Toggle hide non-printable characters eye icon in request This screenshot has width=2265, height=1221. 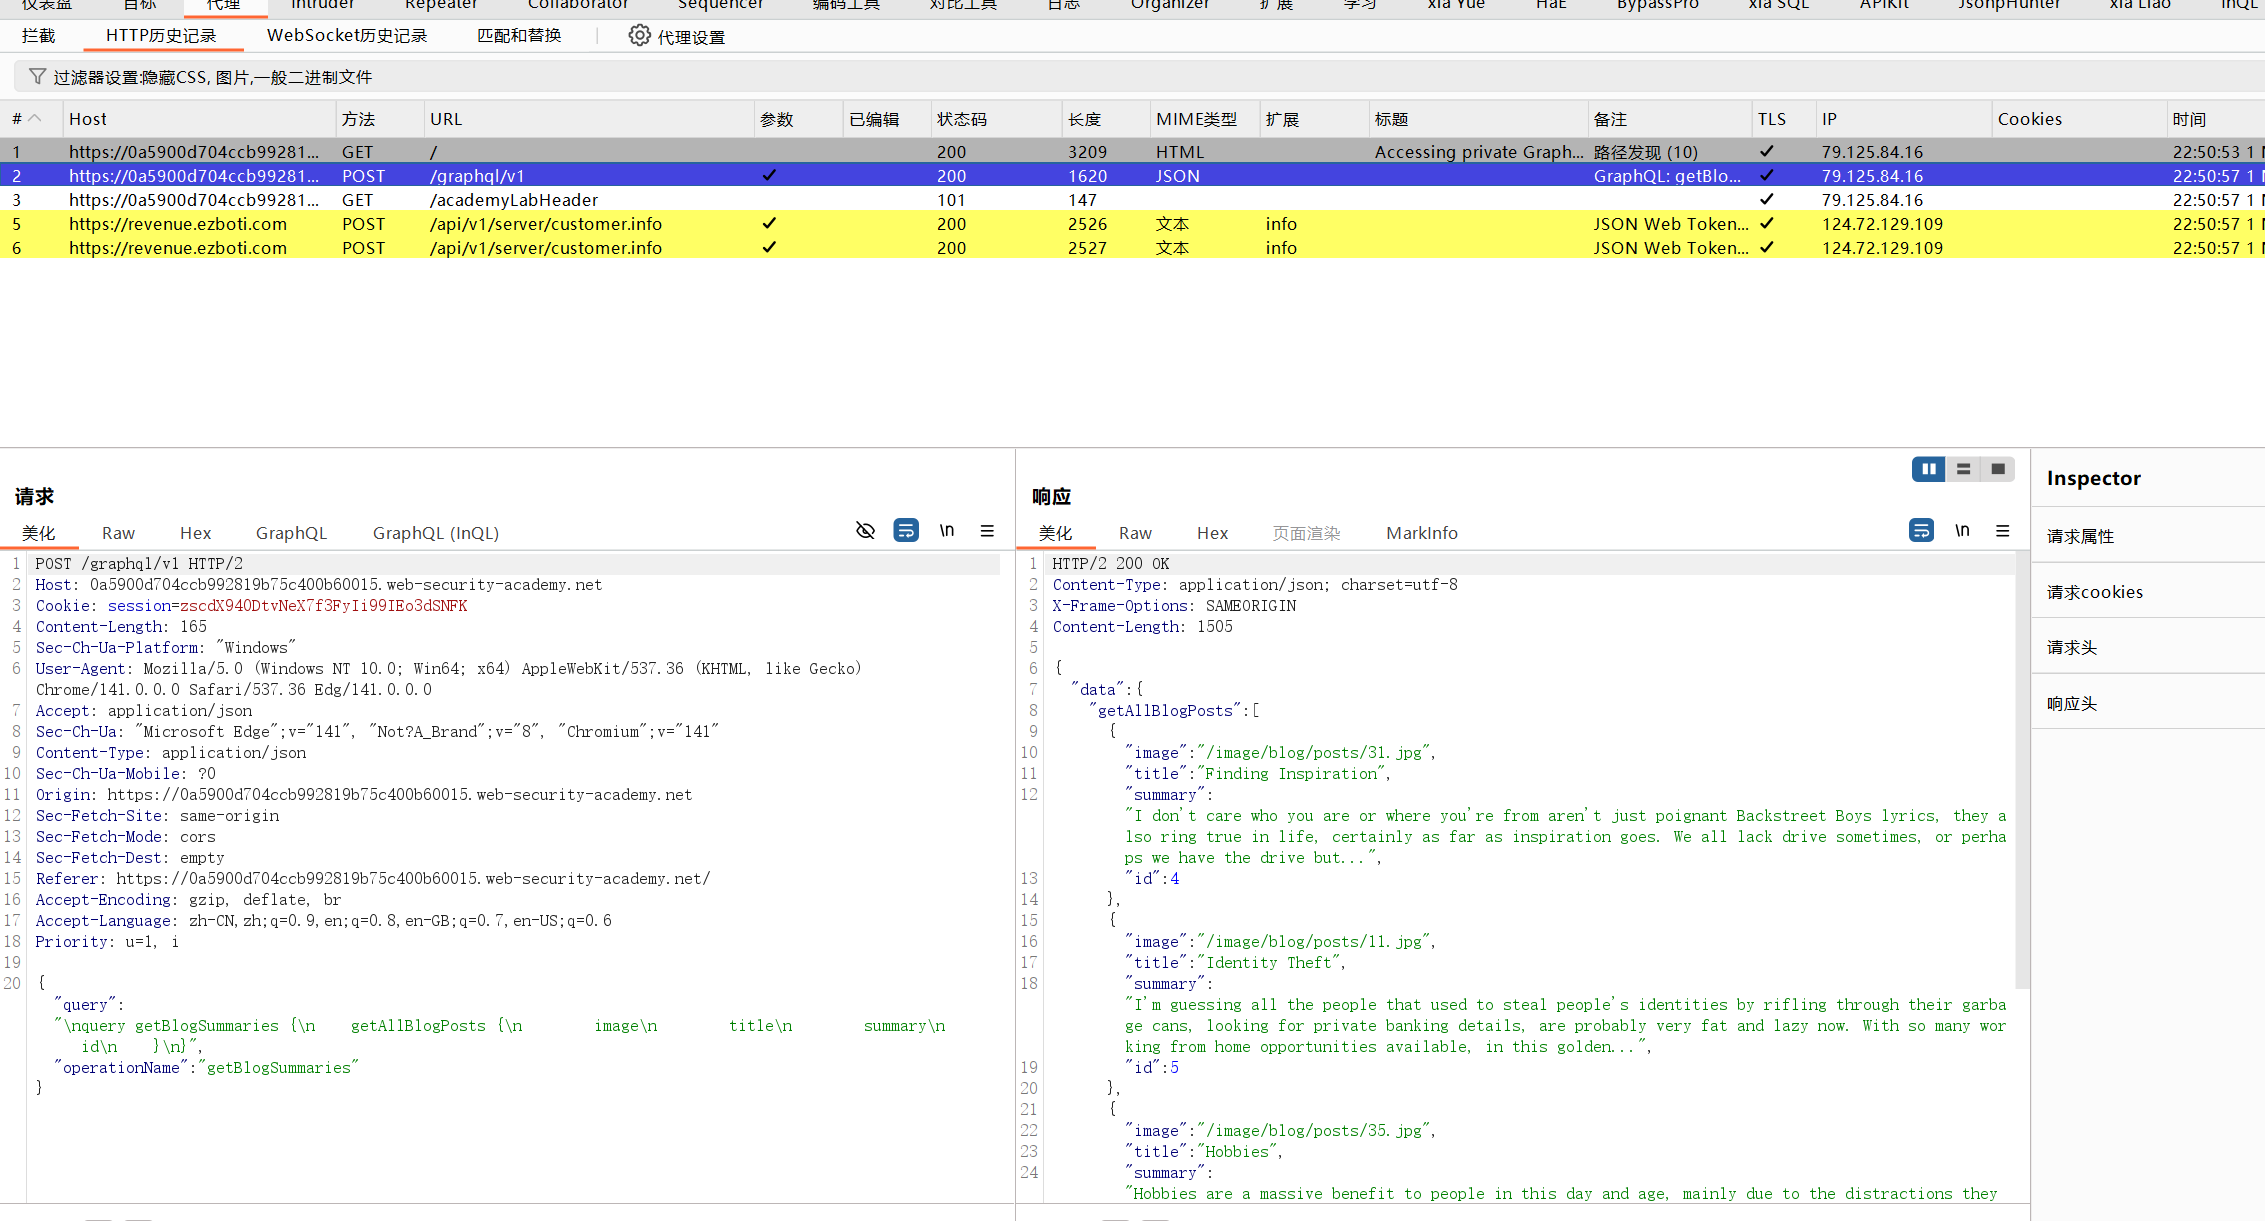coord(865,531)
